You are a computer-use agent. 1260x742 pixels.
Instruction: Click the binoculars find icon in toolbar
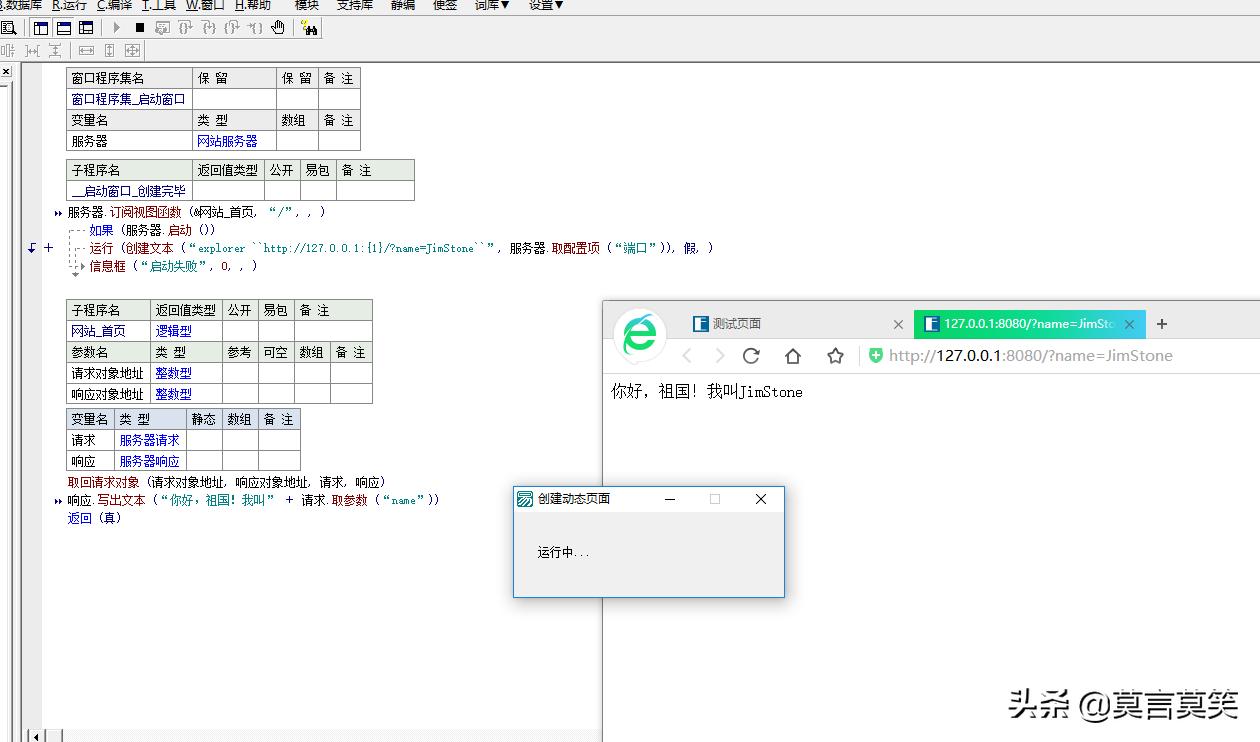coord(309,28)
